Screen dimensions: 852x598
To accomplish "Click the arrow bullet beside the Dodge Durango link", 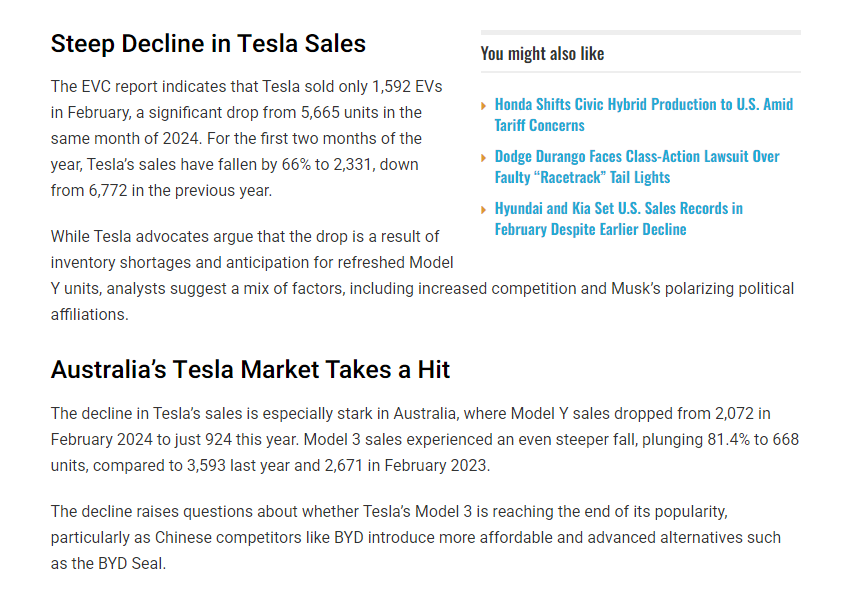I will coord(485,157).
